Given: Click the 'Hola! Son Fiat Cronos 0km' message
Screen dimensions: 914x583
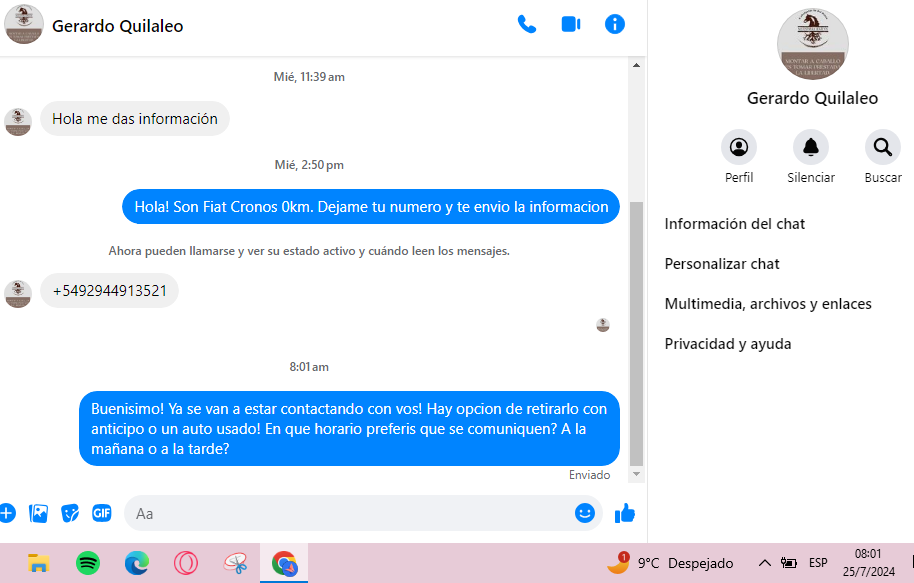Looking at the screenshot, I should pyautogui.click(x=371, y=207).
